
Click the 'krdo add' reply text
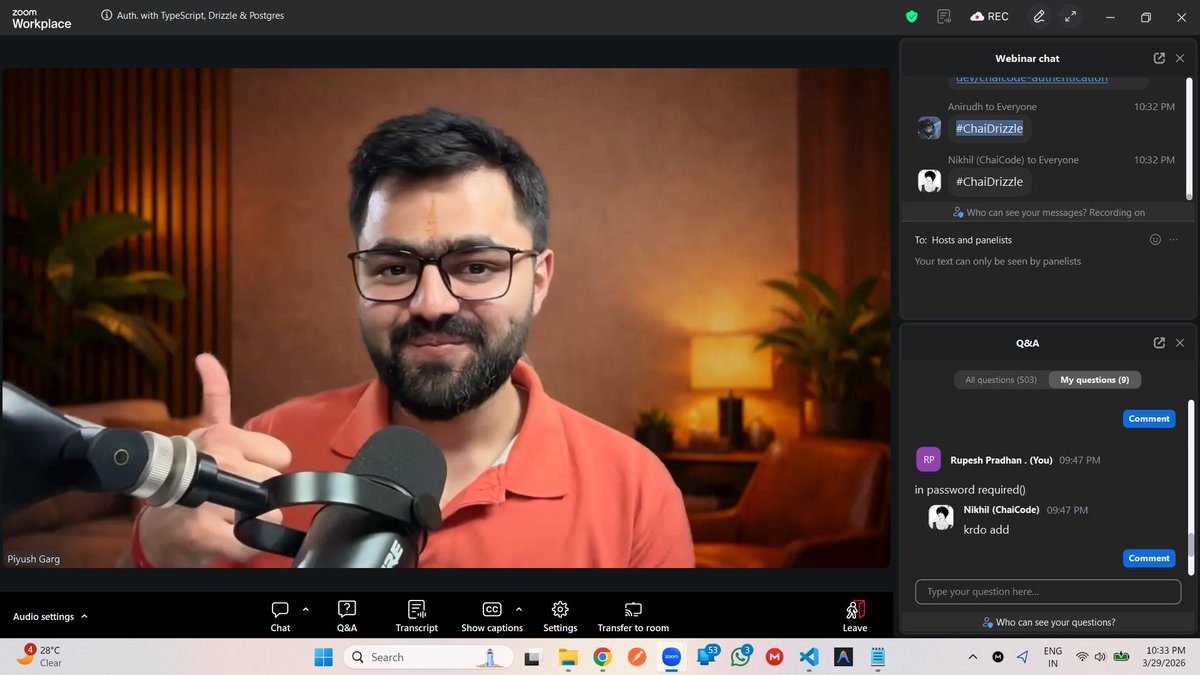(986, 529)
